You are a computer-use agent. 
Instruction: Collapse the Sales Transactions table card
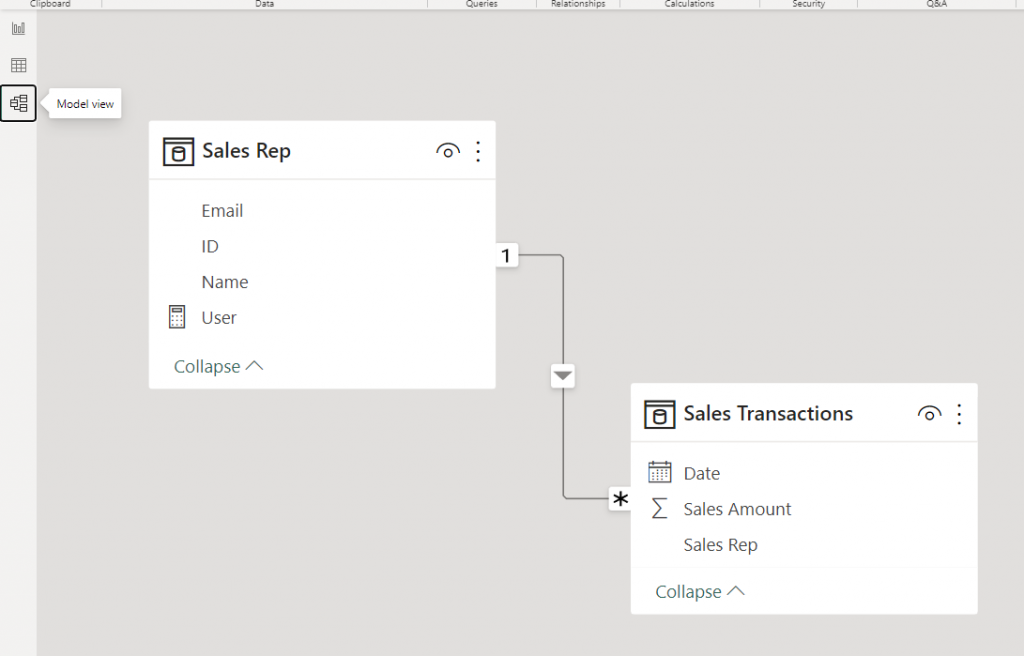click(x=700, y=592)
